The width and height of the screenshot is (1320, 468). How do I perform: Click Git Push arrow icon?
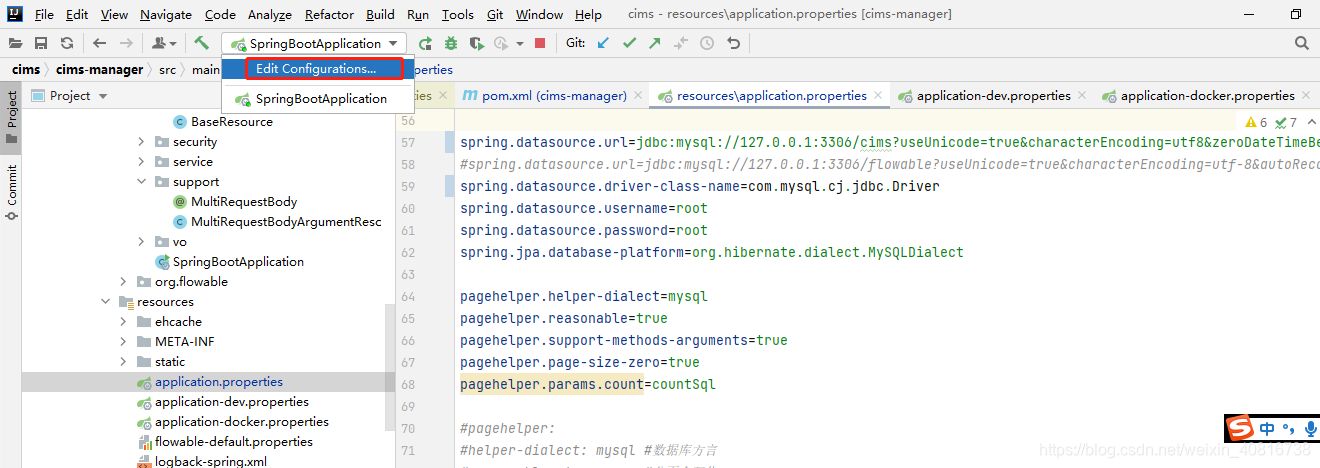655,43
